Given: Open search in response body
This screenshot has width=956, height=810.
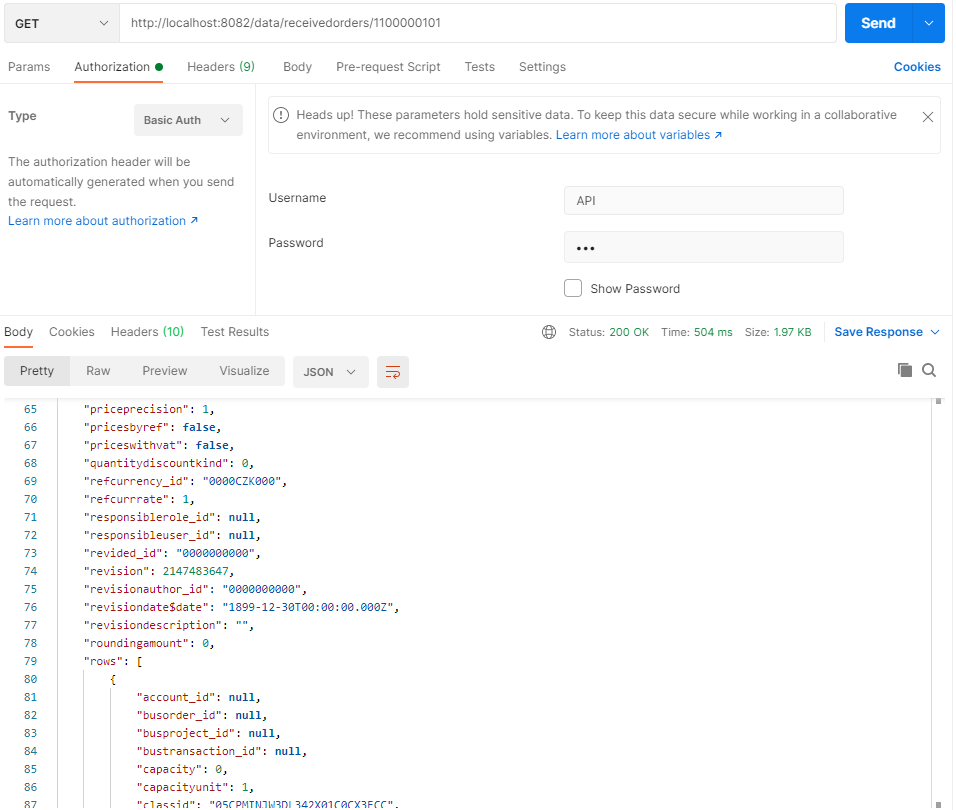Looking at the screenshot, I should [x=929, y=370].
